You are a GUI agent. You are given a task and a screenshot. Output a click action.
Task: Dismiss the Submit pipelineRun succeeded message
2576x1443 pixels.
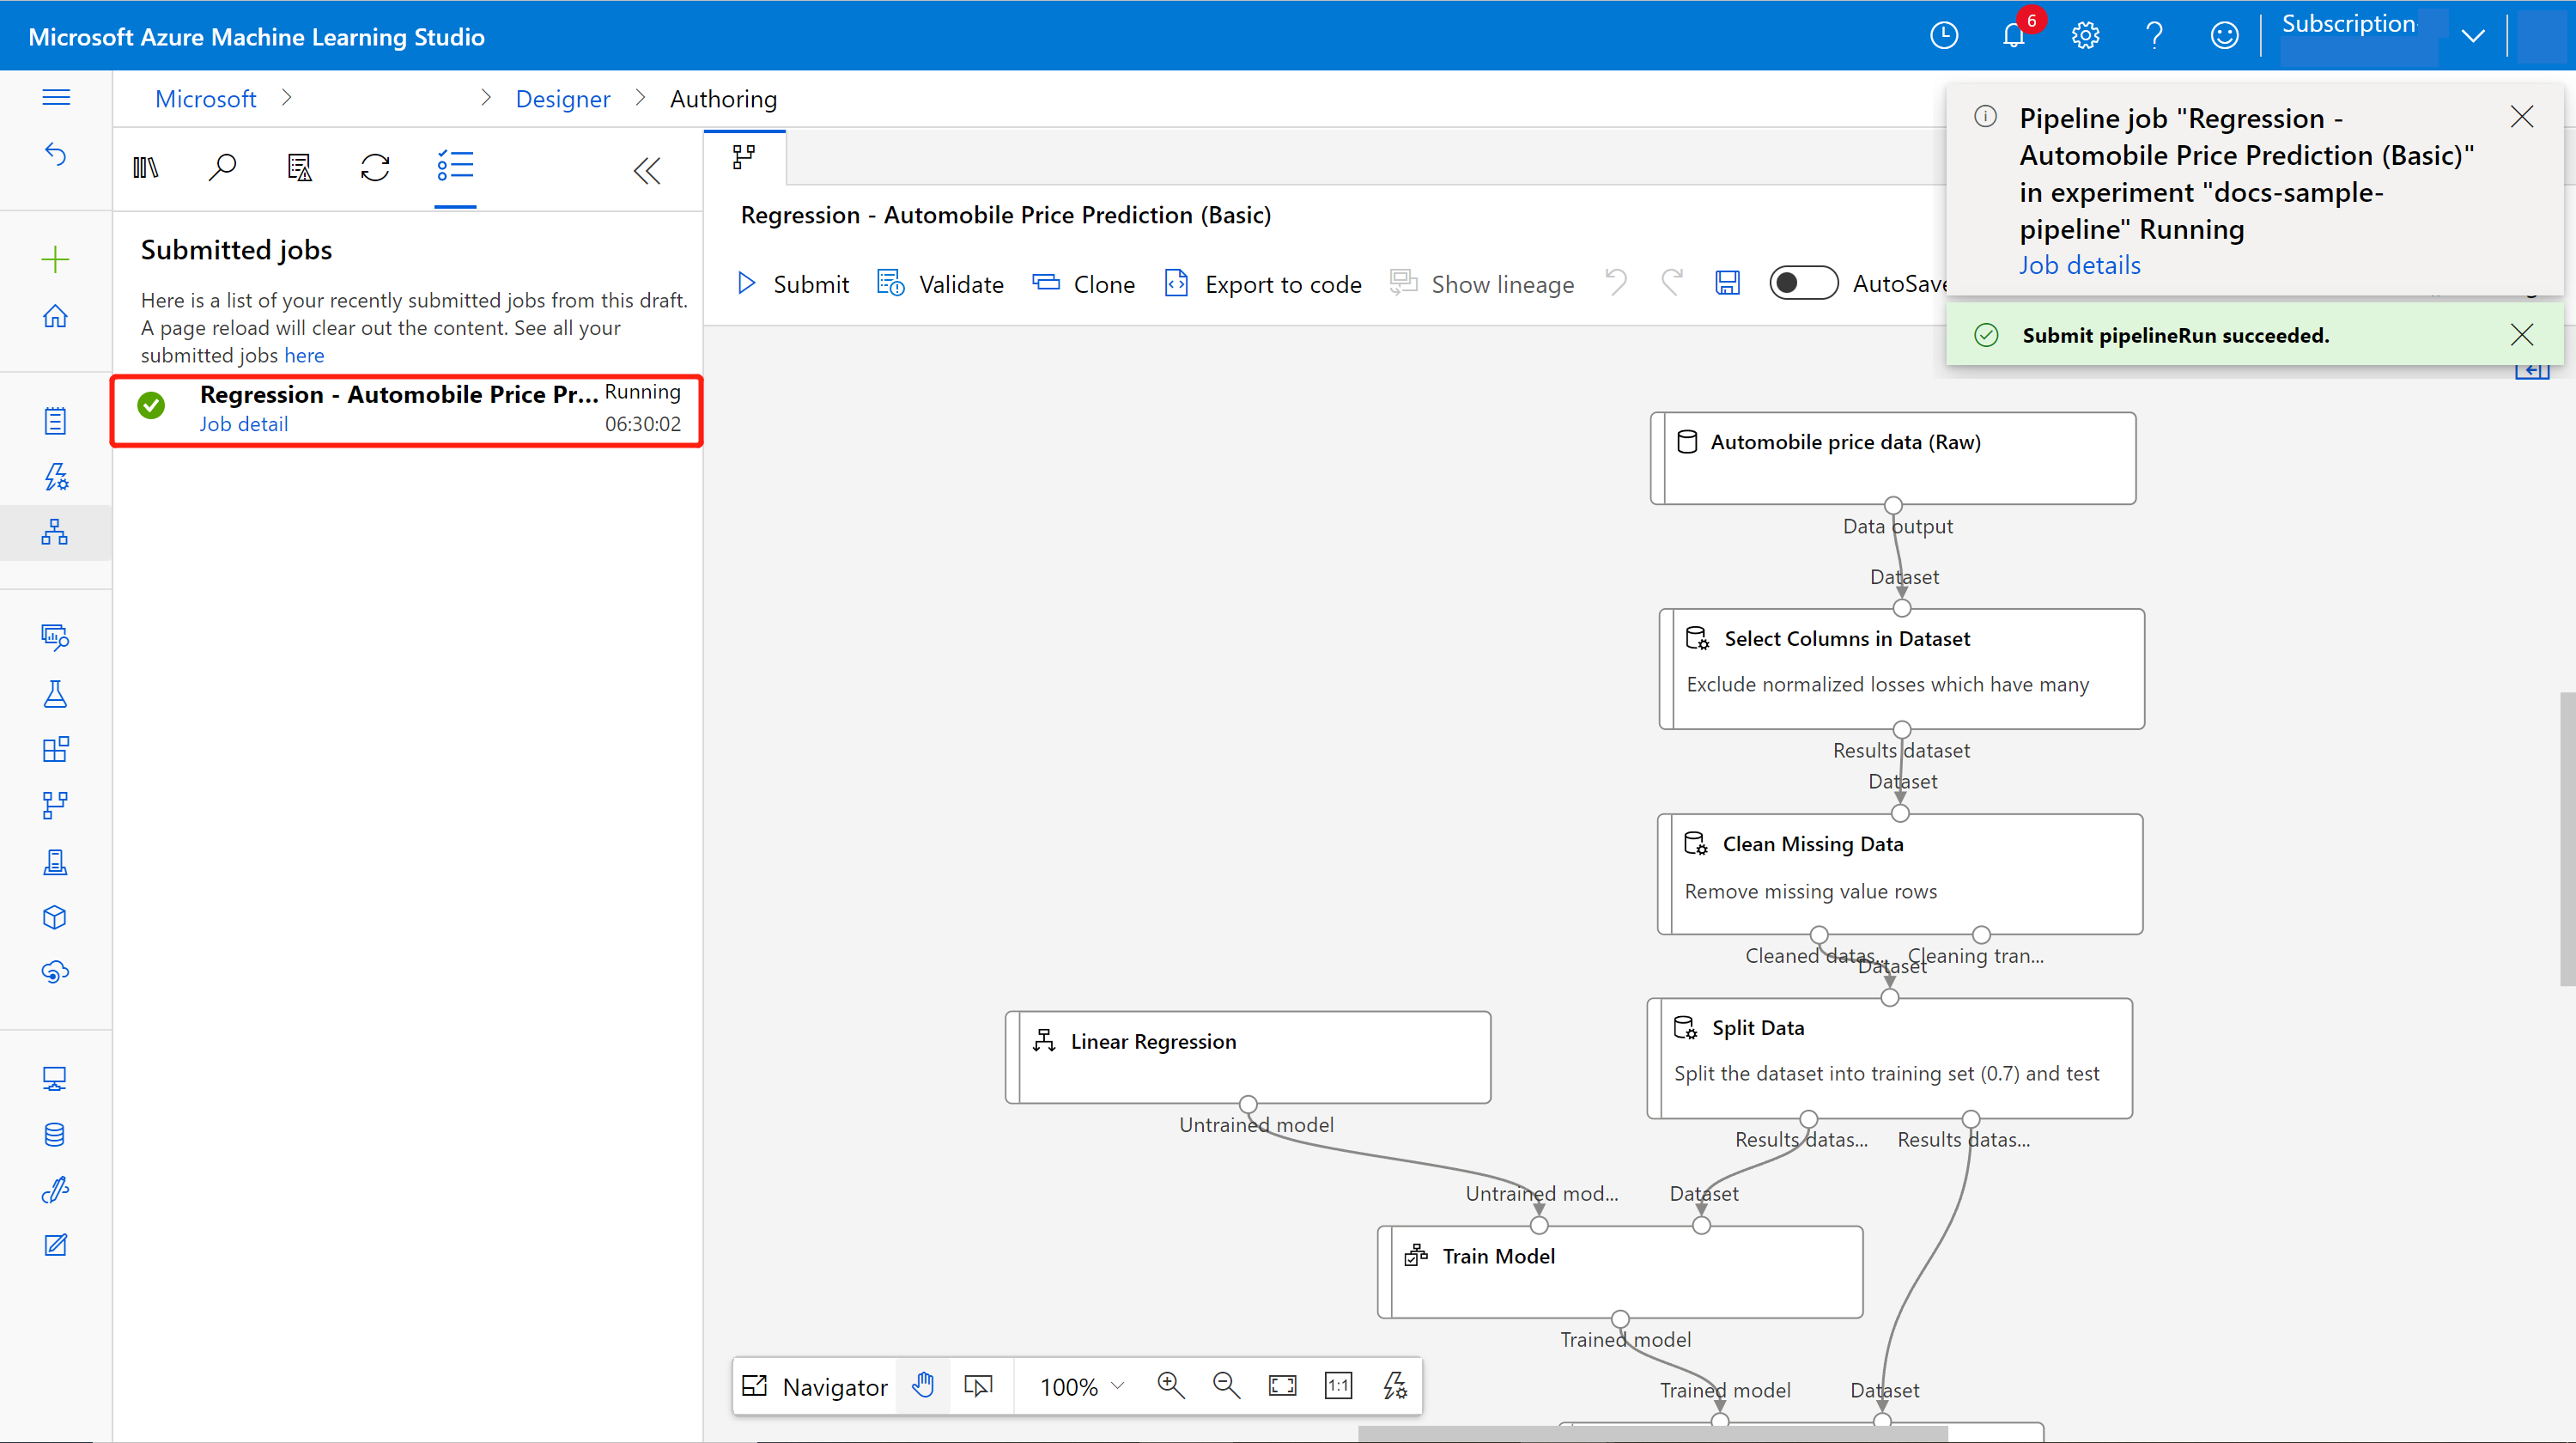point(2522,334)
